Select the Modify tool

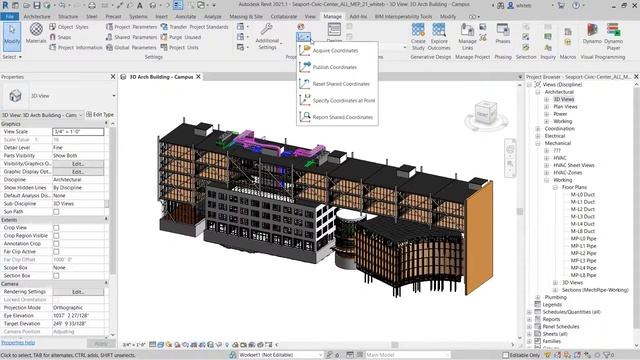tap(12, 36)
